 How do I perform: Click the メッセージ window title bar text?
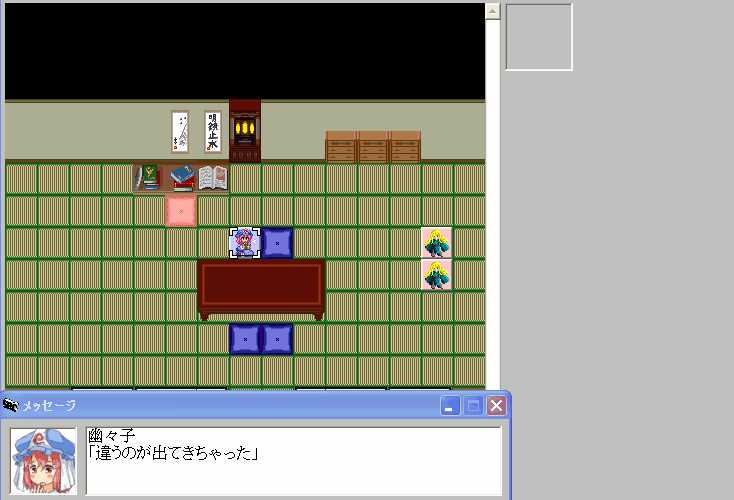[49, 405]
